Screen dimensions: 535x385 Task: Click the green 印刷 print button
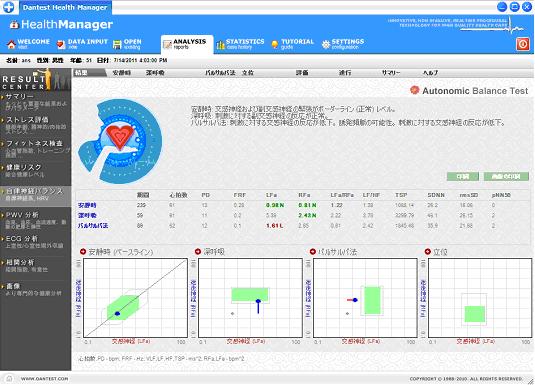463,176
